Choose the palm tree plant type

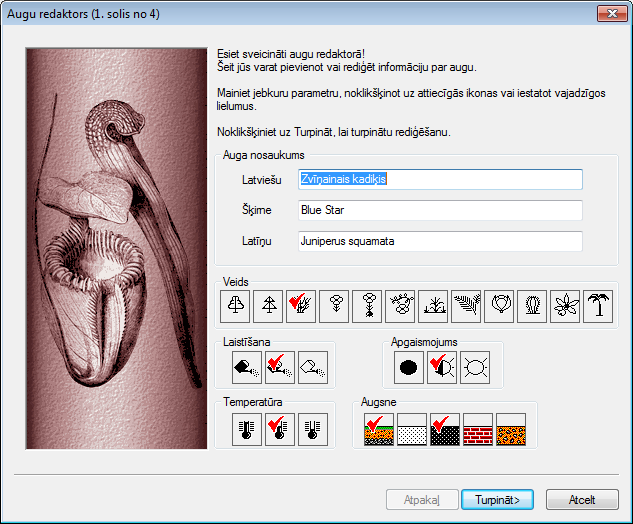(598, 307)
